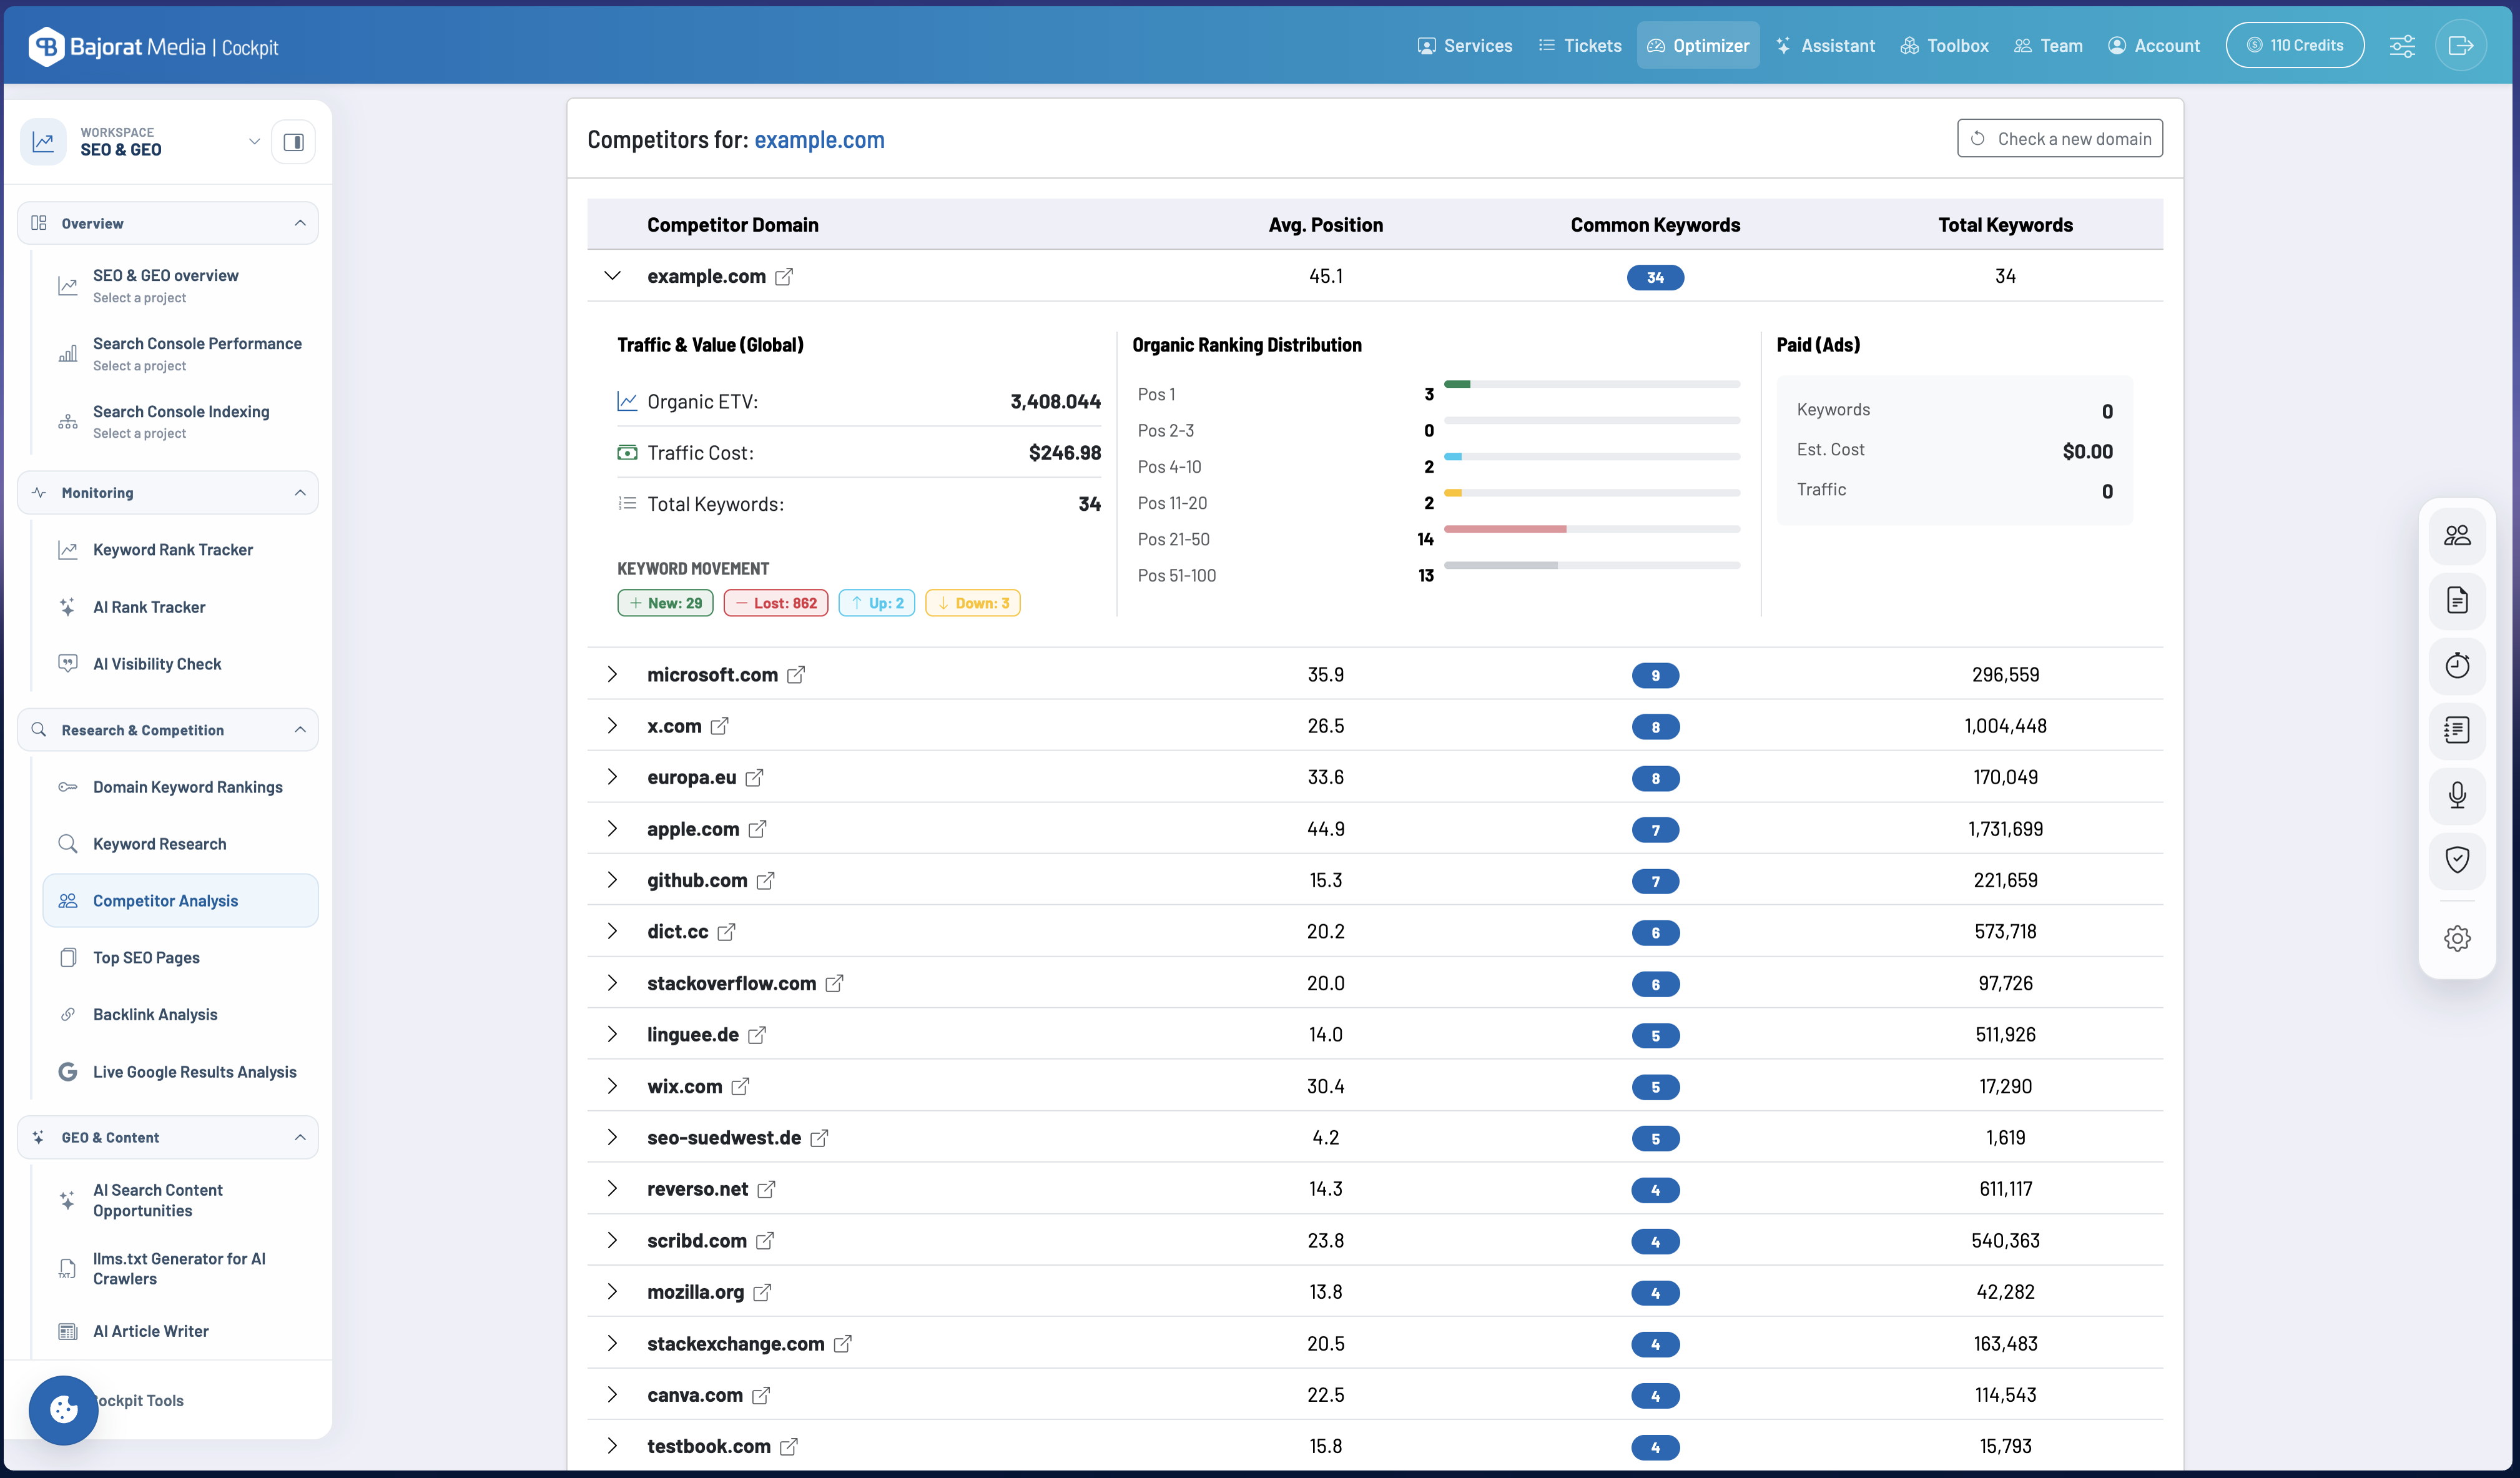Click the notes list icon in right toolbar
The height and width of the screenshot is (1478, 2520).
coord(2457,731)
